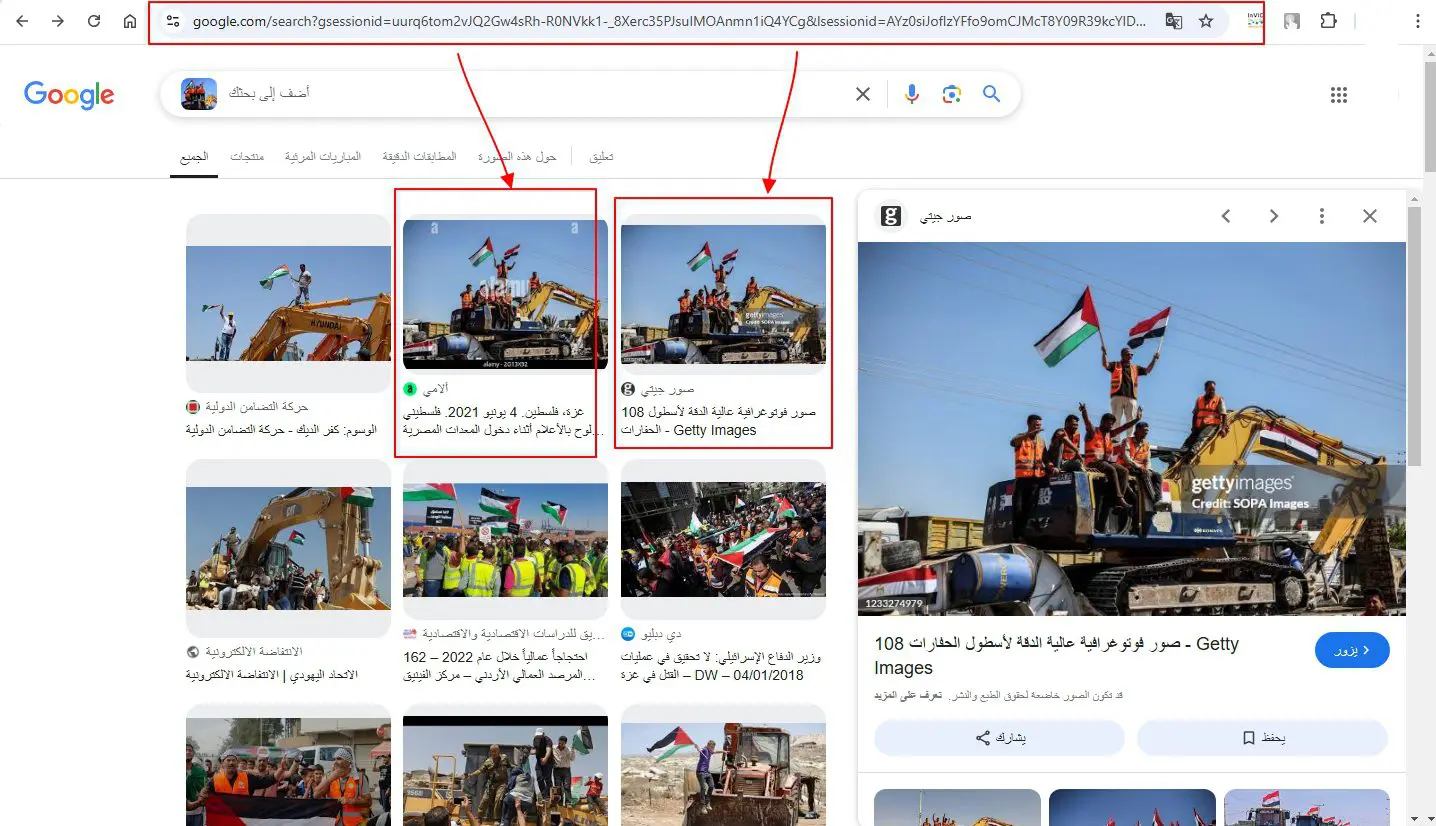Show previous image in preview panel
This screenshot has width=1436, height=826.
[1226, 216]
